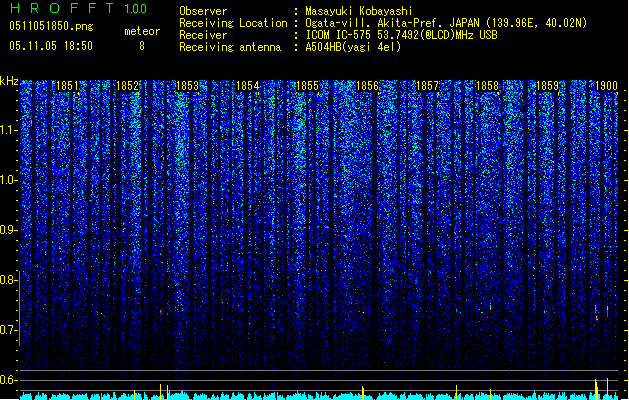629x400 pixels.
Task: Click the 1.1 kHz axis label
Action: pos(9,130)
